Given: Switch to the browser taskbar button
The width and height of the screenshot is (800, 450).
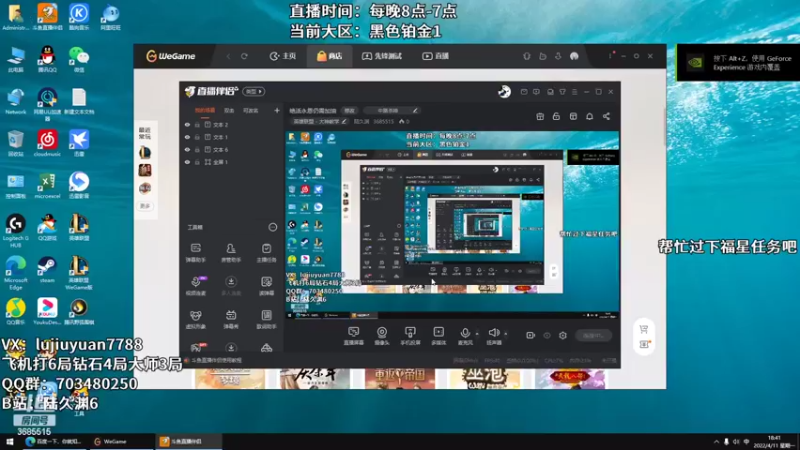Looking at the screenshot, I should [x=54, y=442].
